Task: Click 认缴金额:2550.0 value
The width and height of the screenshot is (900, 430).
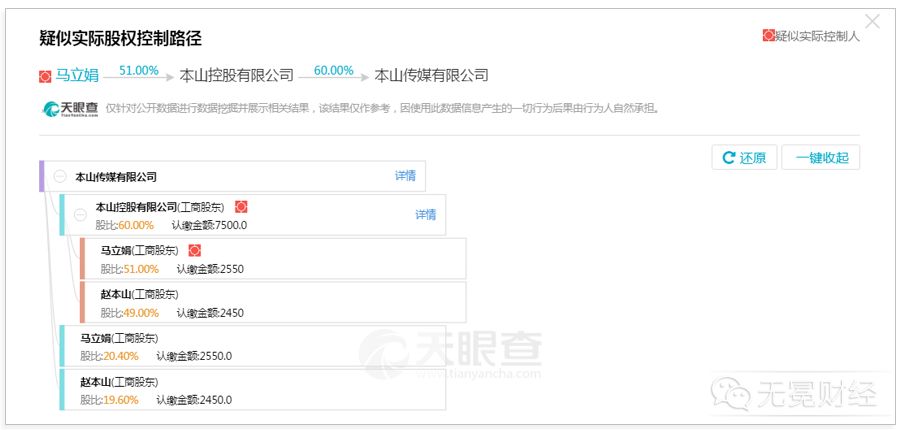Action: click(x=194, y=356)
